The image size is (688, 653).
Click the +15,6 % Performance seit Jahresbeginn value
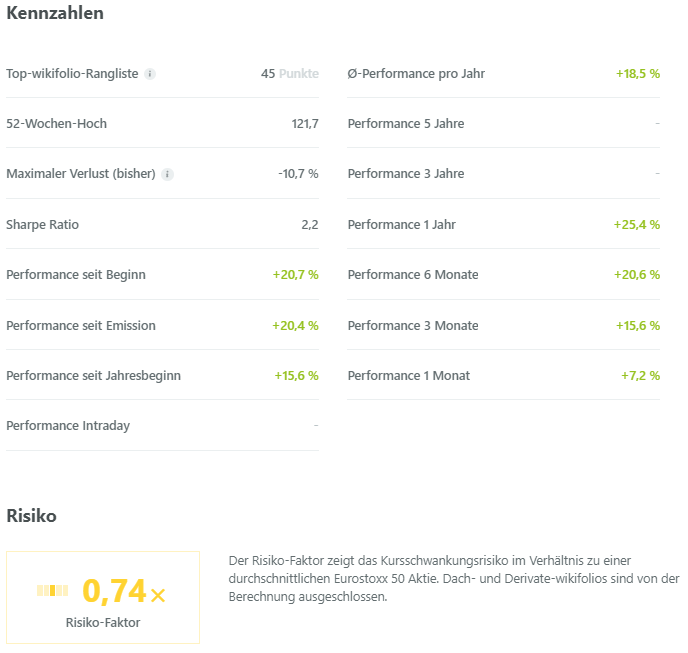pos(297,376)
